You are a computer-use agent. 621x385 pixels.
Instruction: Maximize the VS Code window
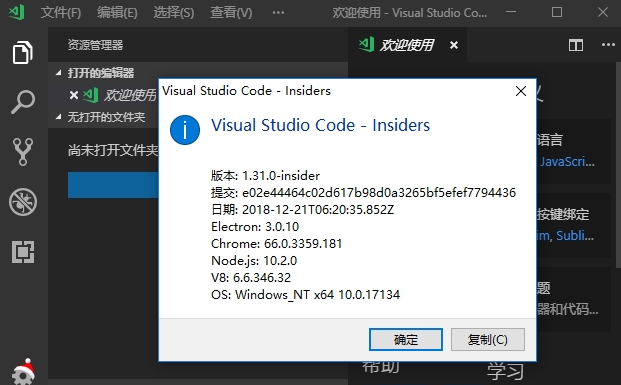[557, 12]
